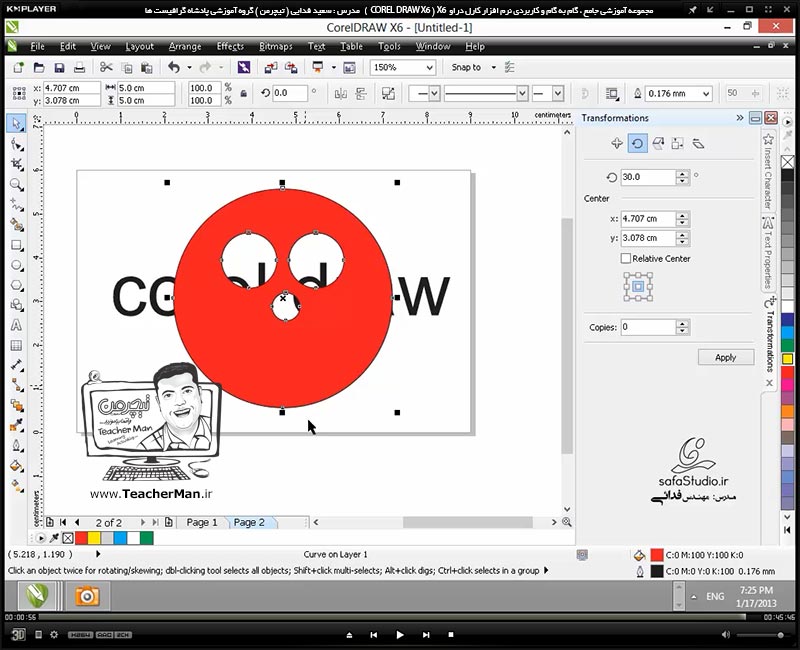Select the Ellipse tool in toolbox

[16, 265]
